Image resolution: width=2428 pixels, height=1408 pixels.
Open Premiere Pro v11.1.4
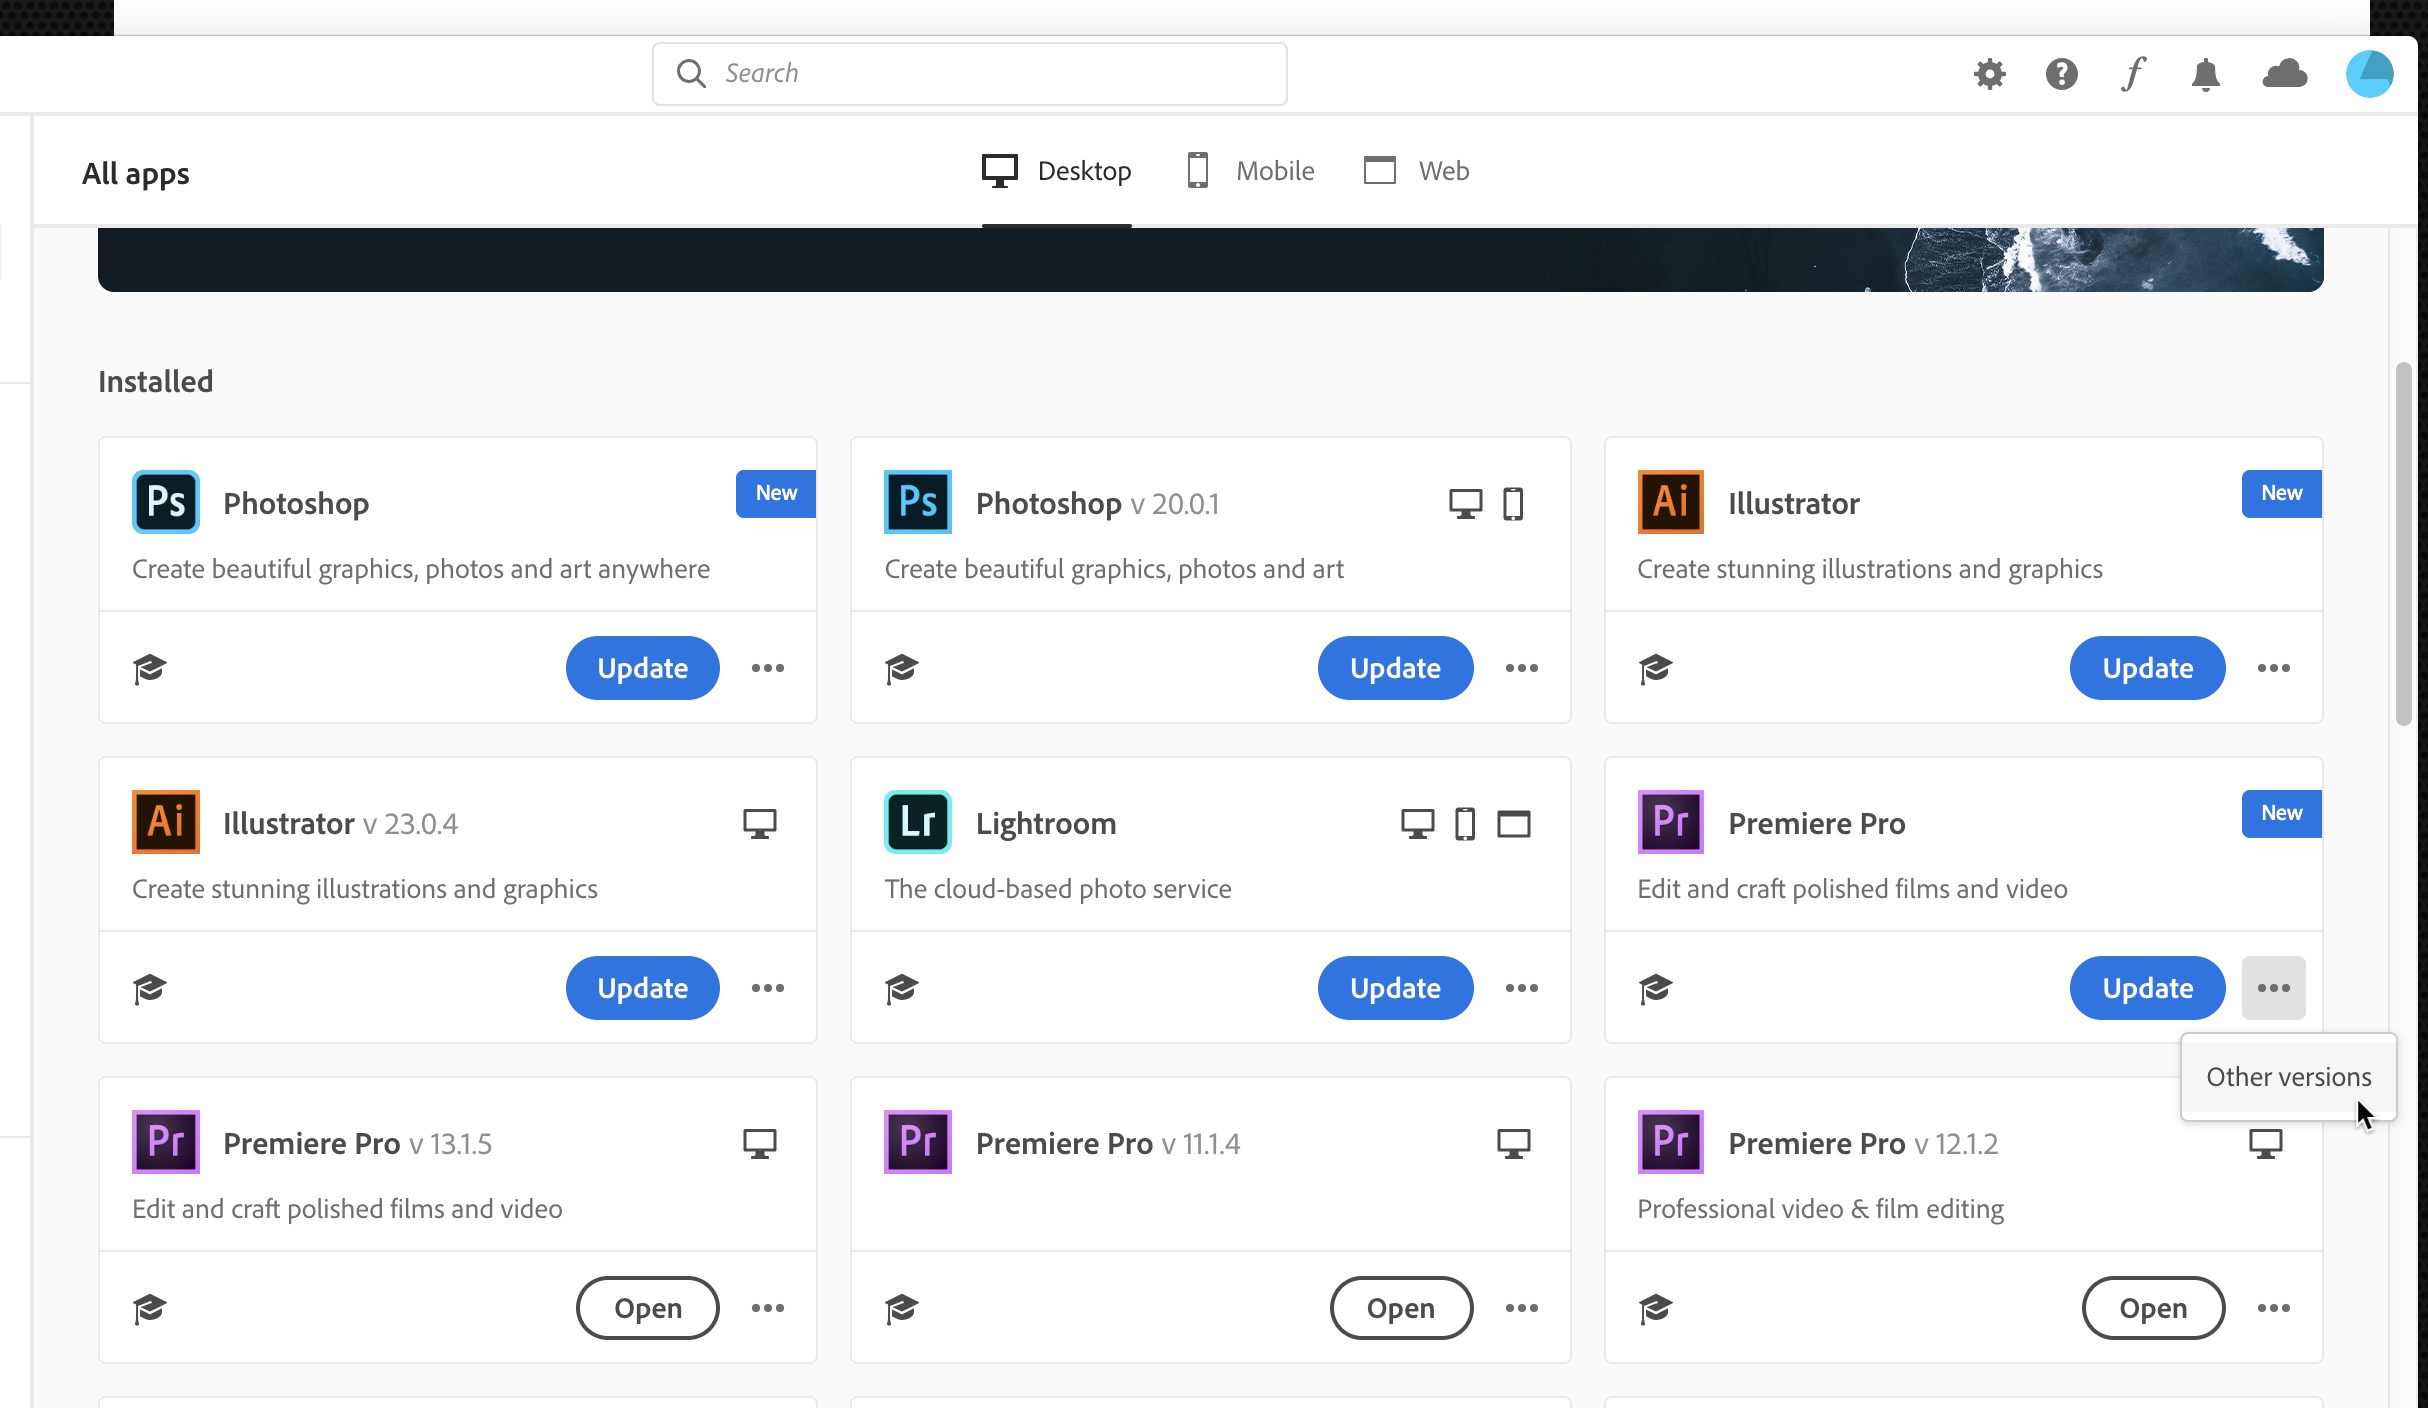click(x=1399, y=1307)
